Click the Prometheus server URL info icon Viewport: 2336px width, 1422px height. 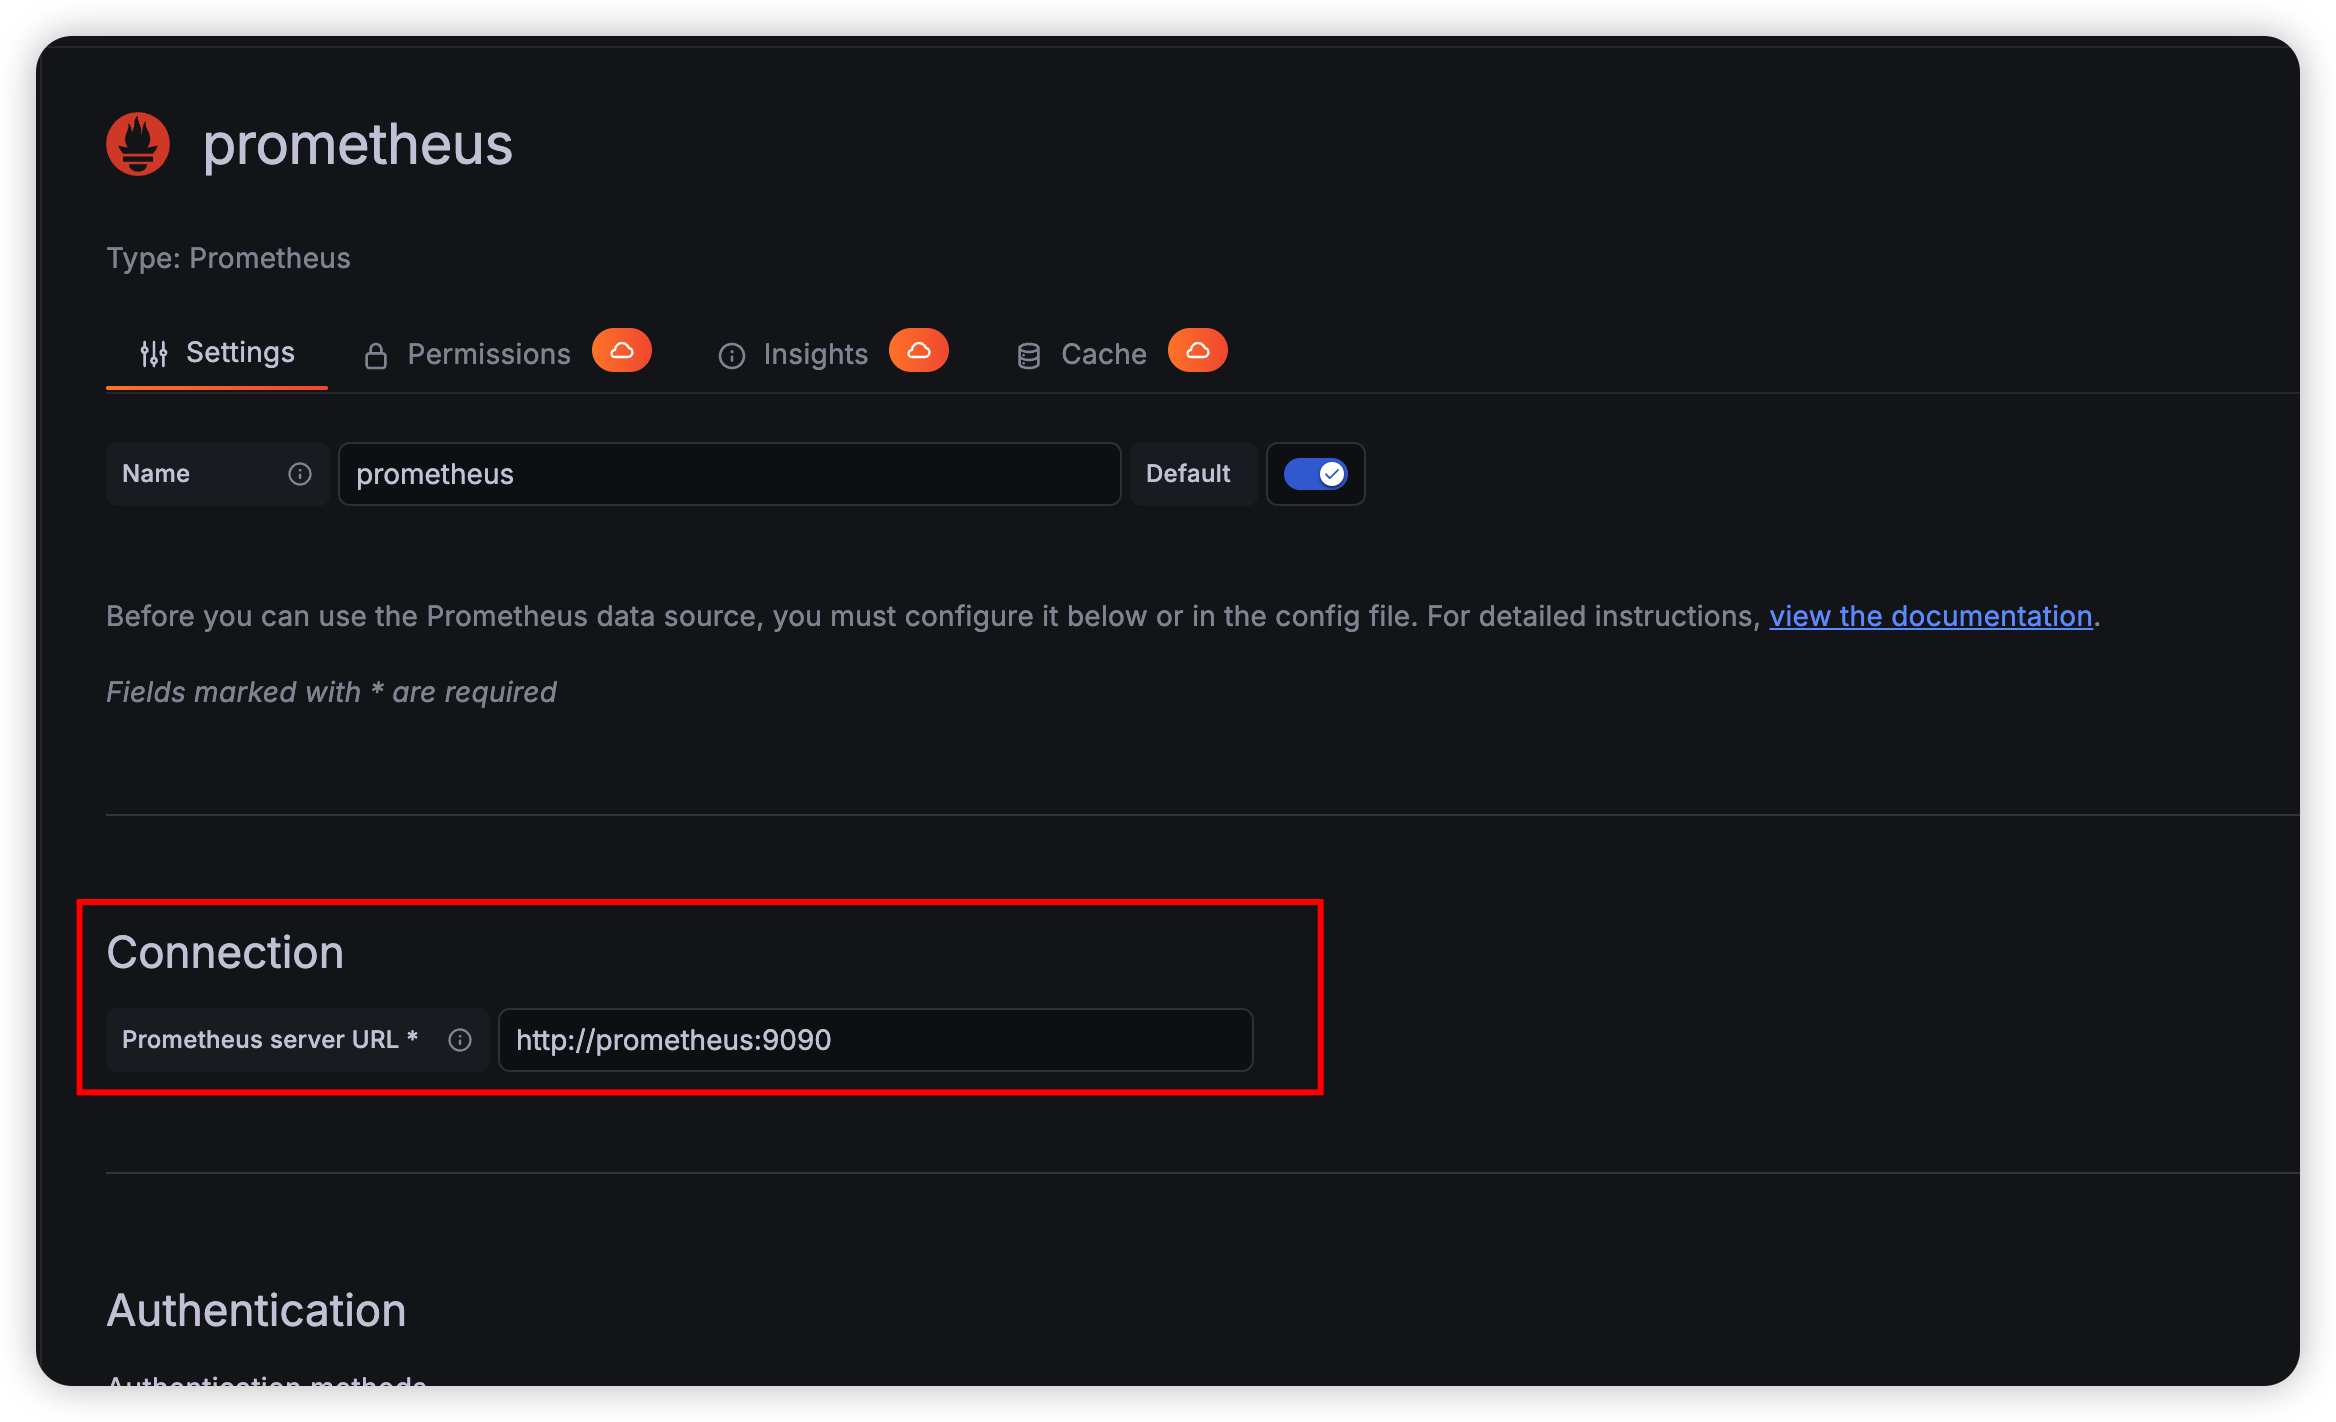tap(460, 1040)
